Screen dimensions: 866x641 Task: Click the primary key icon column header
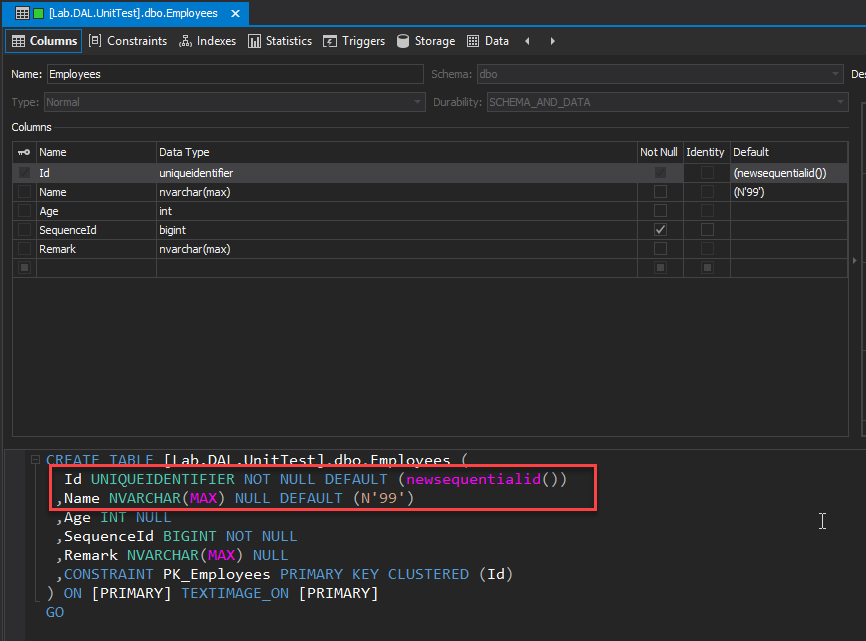(x=24, y=152)
